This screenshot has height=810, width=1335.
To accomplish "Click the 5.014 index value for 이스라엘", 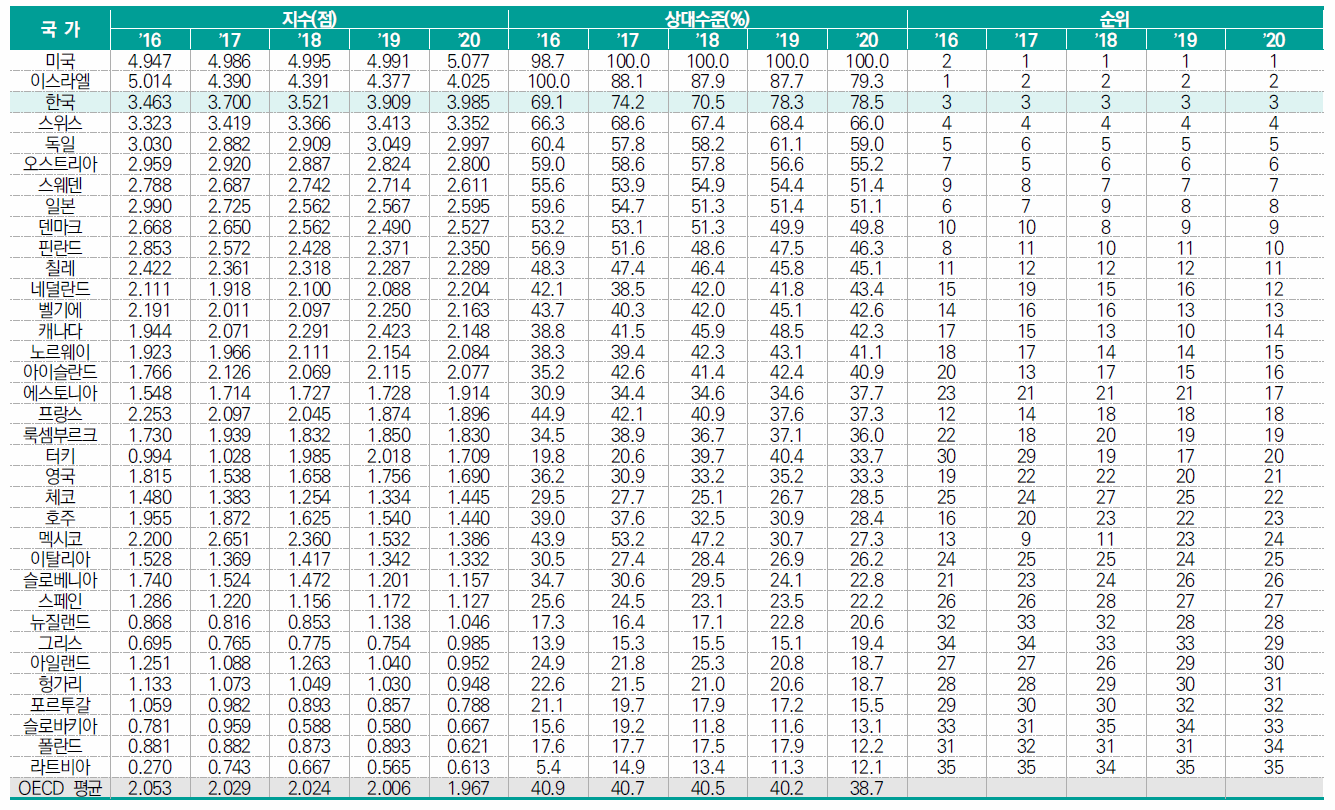I will (149, 82).
